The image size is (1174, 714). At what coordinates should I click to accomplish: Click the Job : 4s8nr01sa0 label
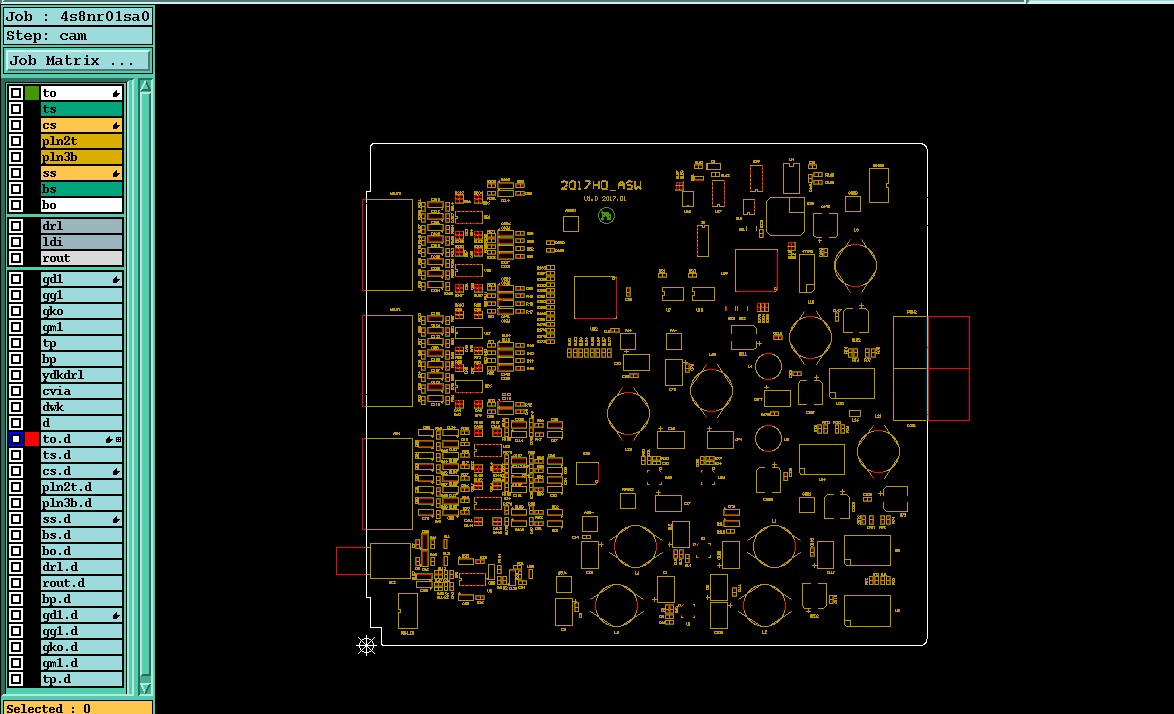78,16
